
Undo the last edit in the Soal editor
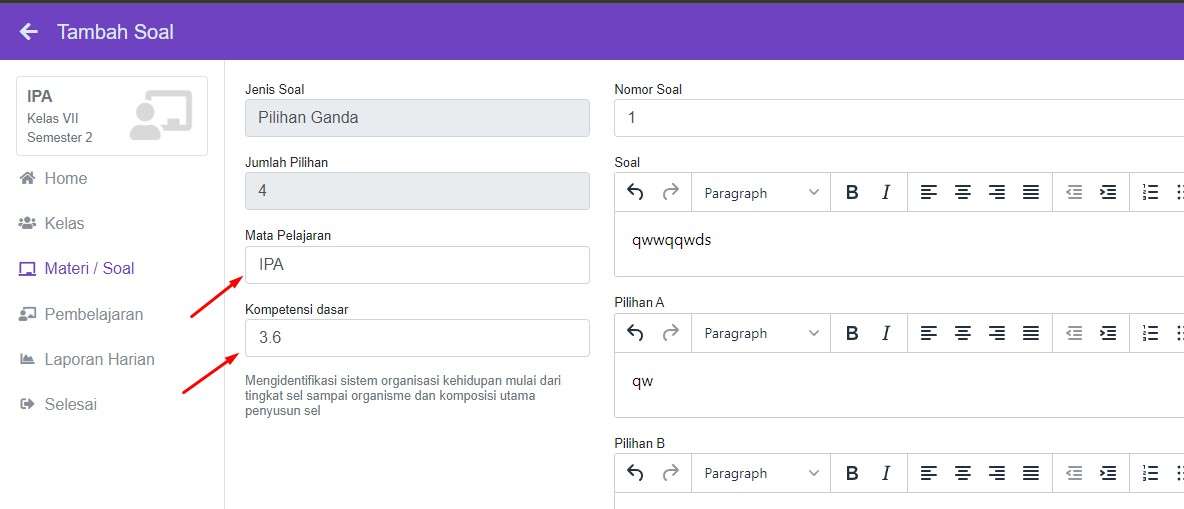click(x=635, y=193)
